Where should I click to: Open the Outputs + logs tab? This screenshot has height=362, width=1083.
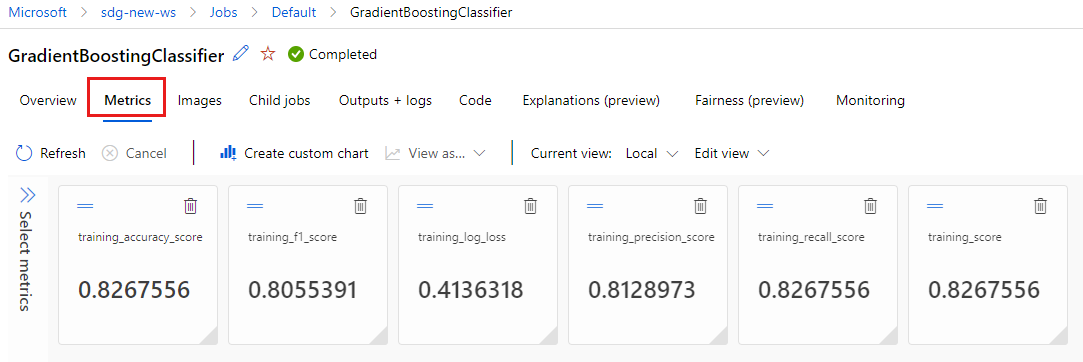(385, 100)
